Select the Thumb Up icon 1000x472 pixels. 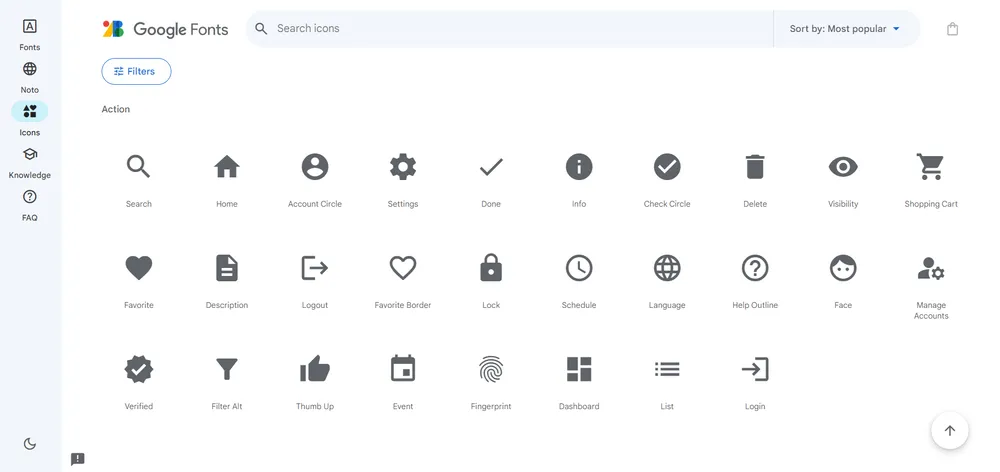click(315, 369)
